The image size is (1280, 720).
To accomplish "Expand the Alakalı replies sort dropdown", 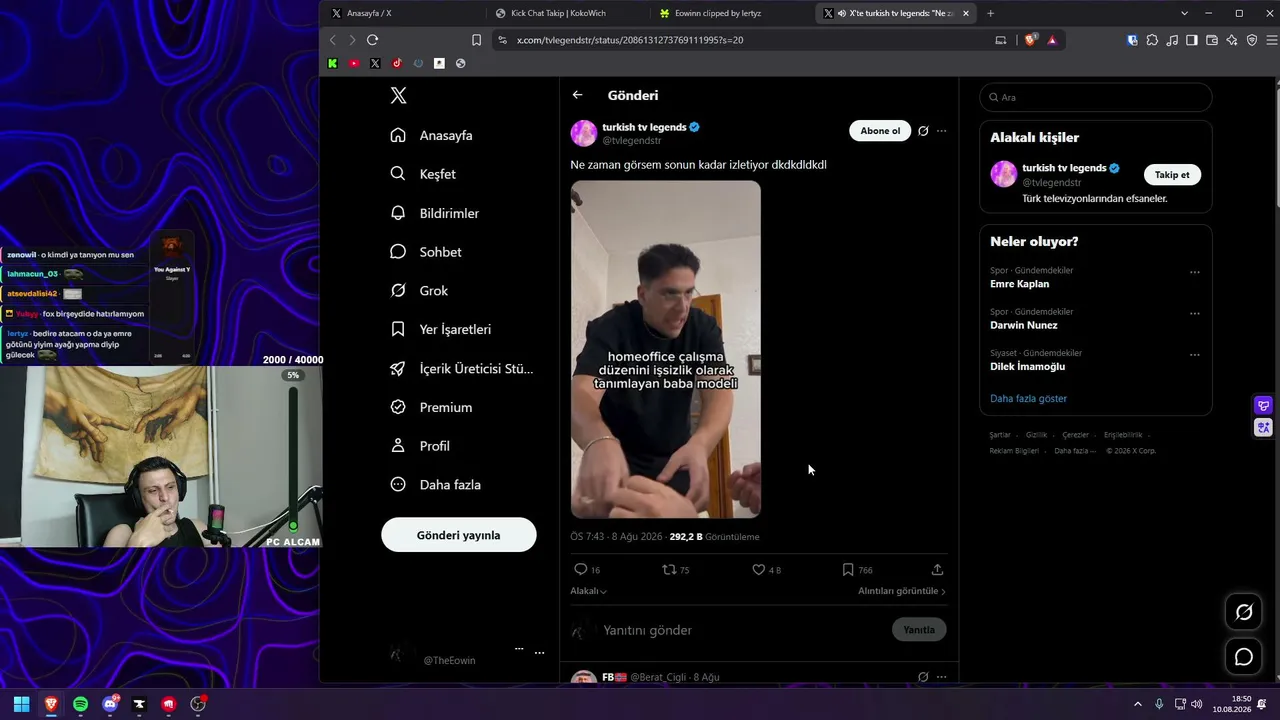I will pos(589,591).
